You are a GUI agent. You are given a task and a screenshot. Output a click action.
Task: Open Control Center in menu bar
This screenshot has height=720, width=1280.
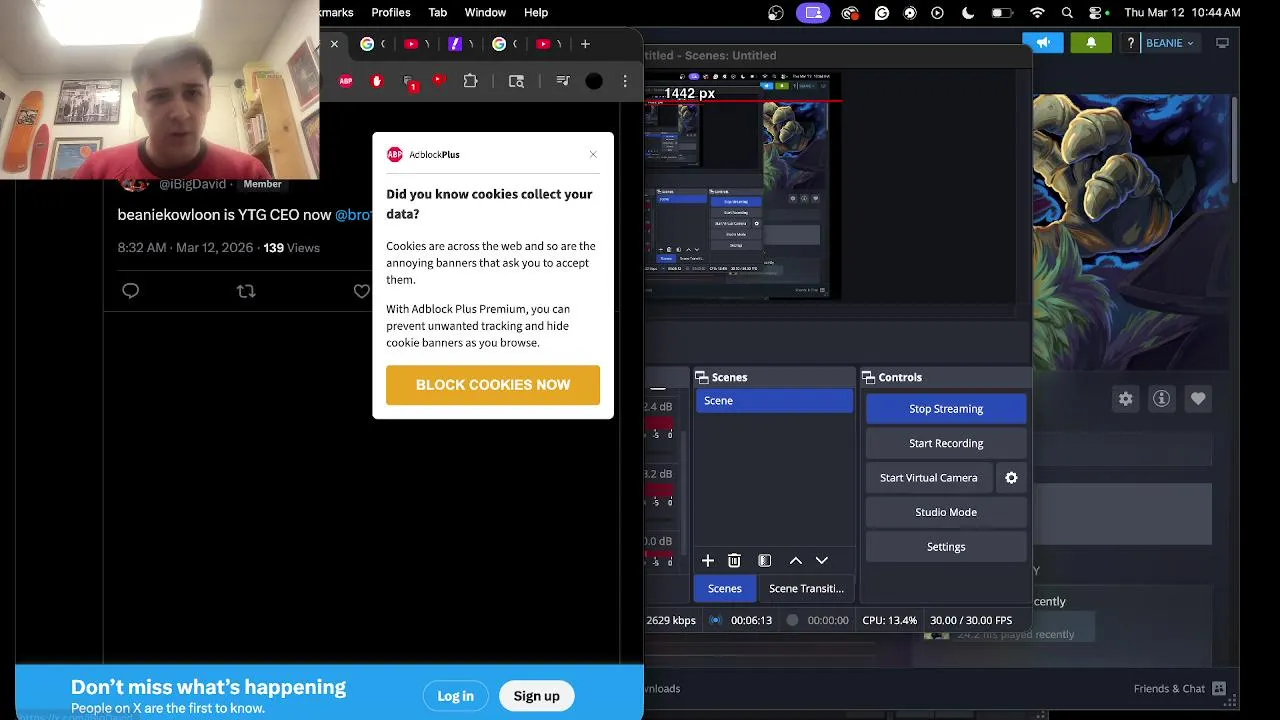(x=1096, y=13)
